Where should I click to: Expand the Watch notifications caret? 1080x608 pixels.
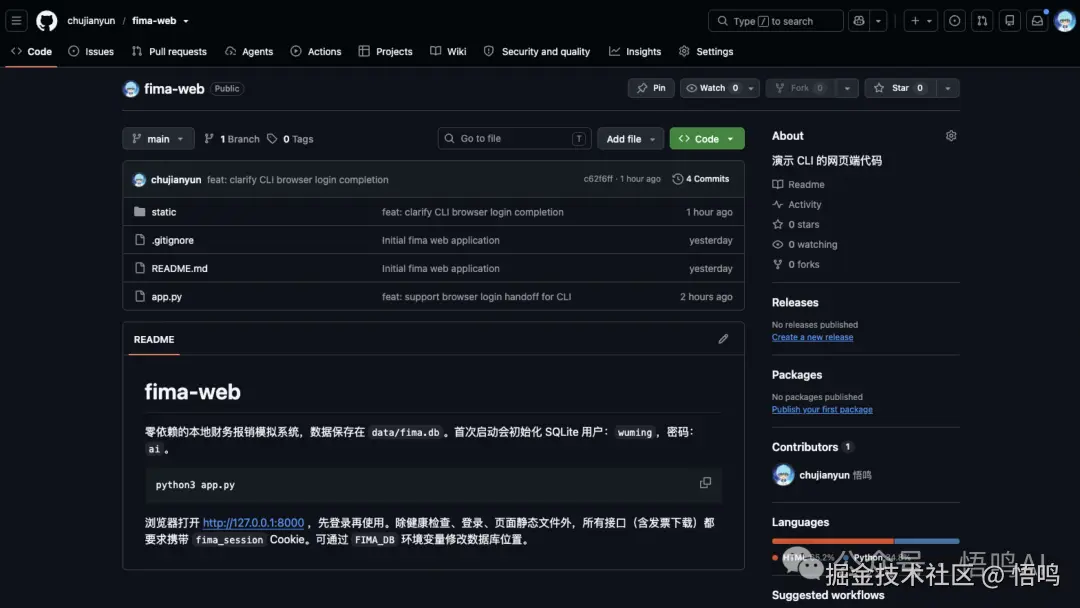pyautogui.click(x=751, y=88)
